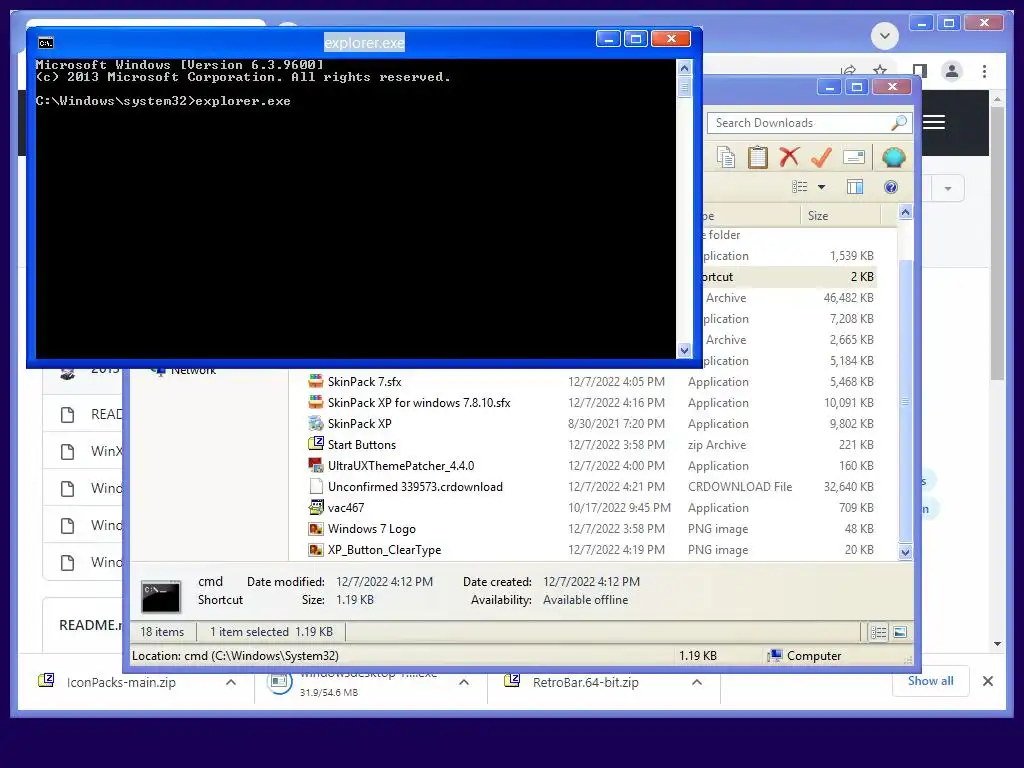This screenshot has width=1024, height=768.
Task: Select the SkinPack XP application row
Action: click(x=592, y=424)
